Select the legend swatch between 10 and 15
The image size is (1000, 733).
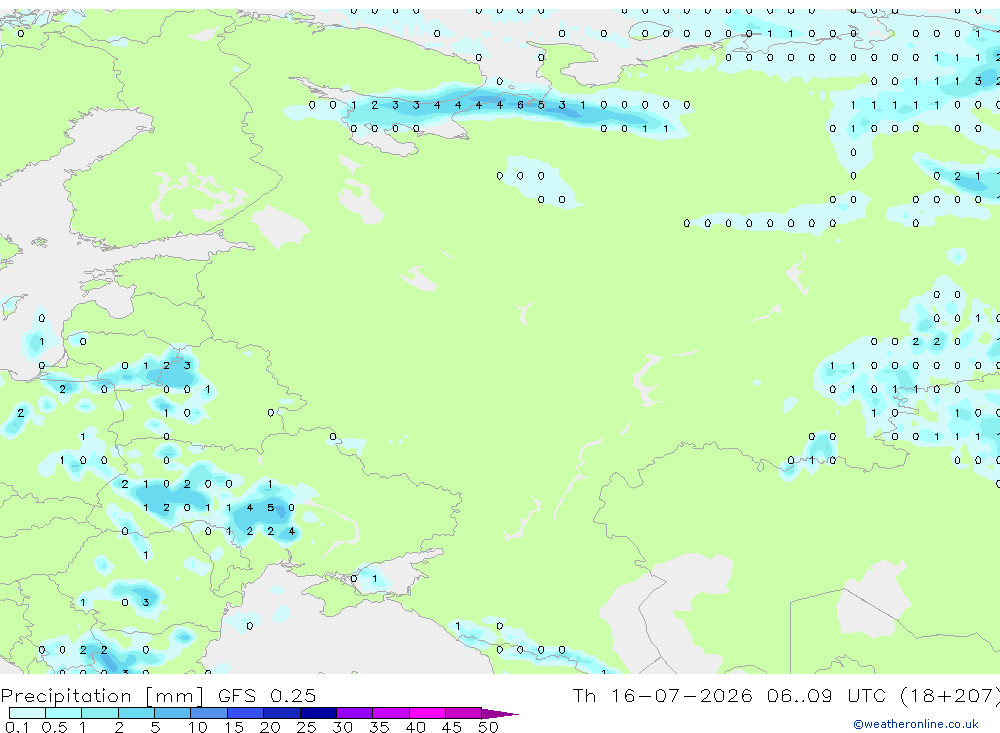pyautogui.click(x=209, y=713)
